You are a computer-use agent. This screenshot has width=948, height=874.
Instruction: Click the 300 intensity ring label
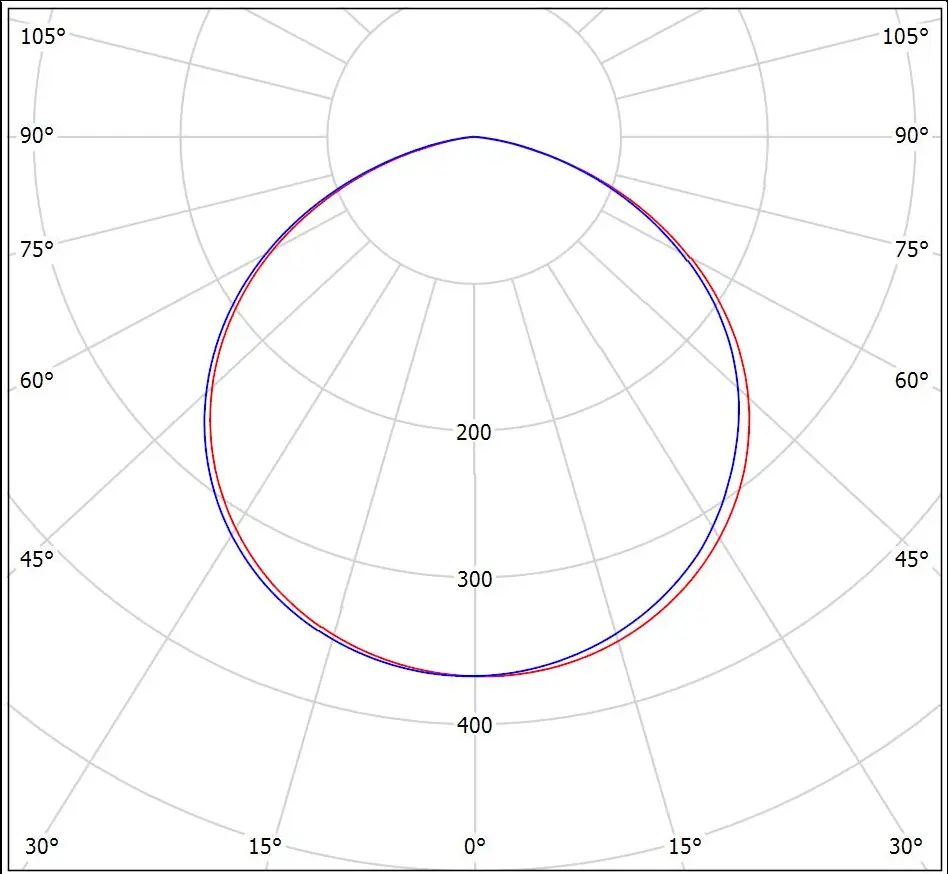pos(475,579)
